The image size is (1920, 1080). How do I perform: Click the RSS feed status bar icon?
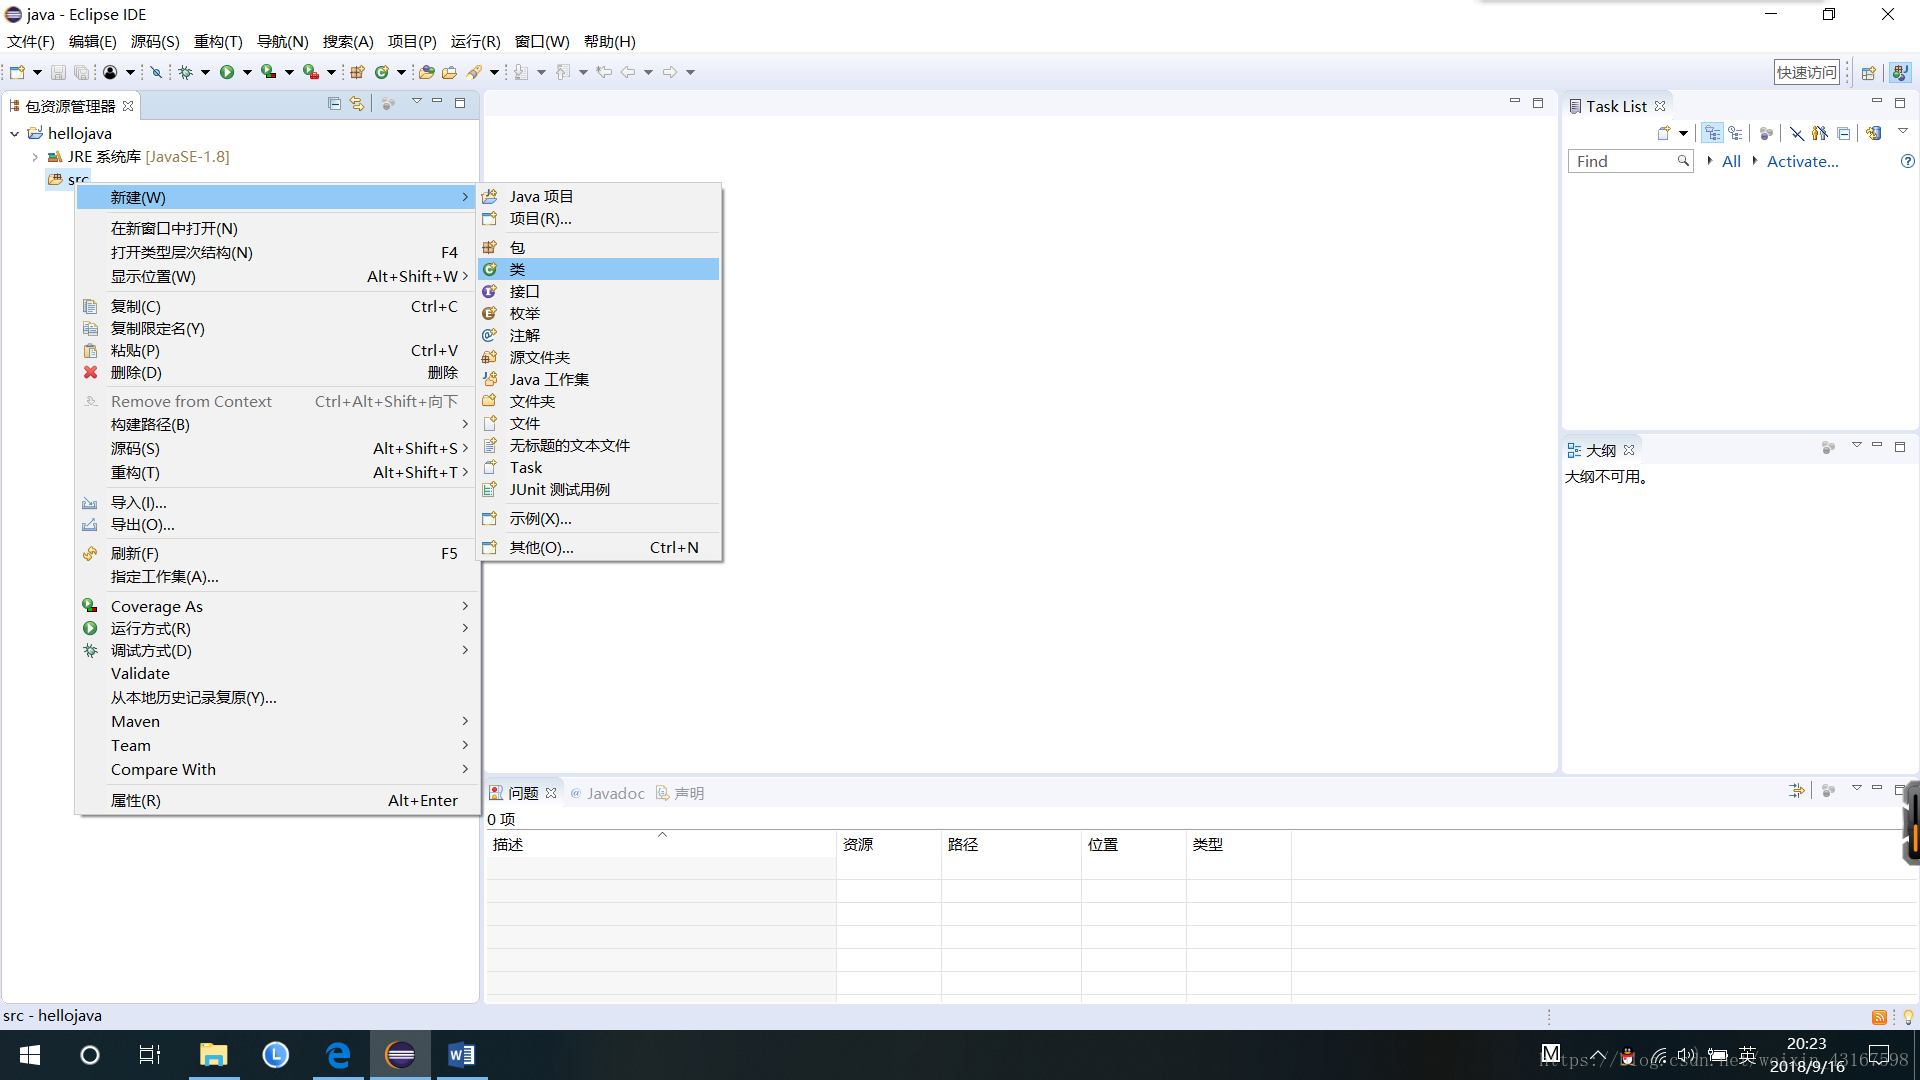tap(1879, 1017)
